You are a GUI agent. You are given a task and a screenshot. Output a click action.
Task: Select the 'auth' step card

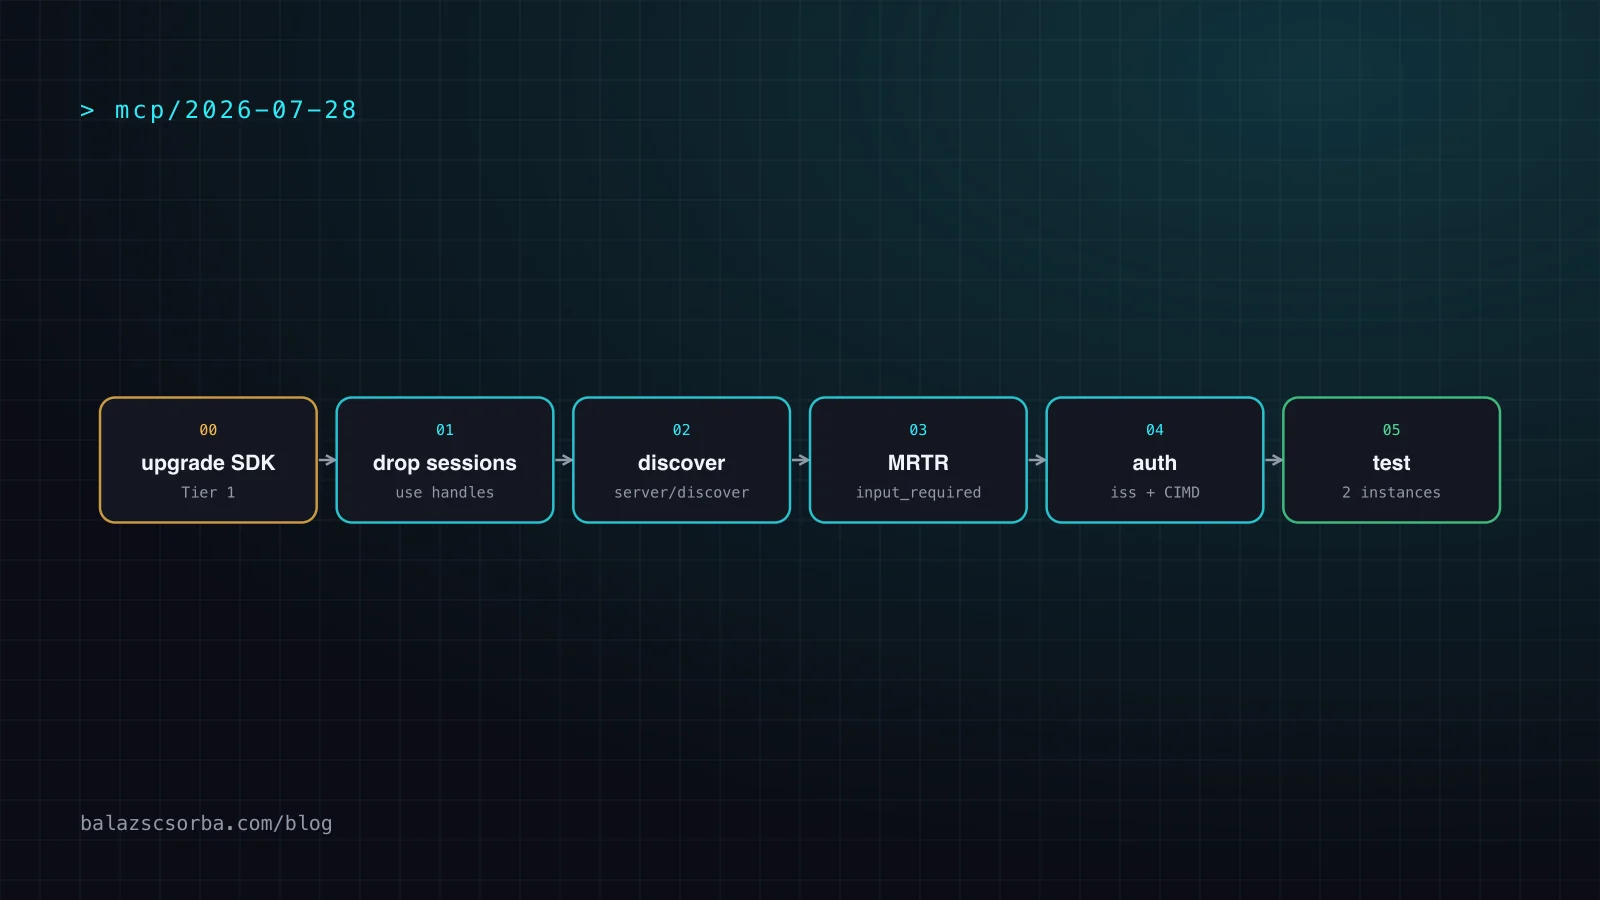[1155, 460]
